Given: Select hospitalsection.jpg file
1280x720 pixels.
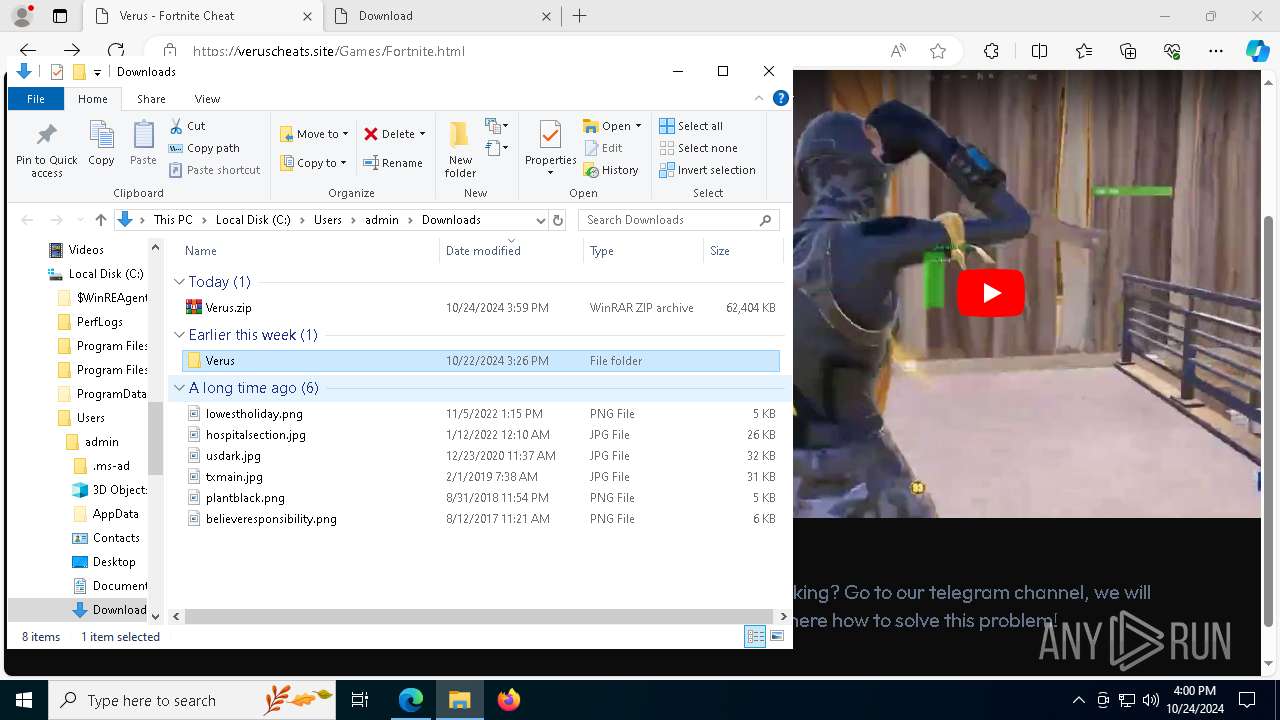Looking at the screenshot, I should [479, 435].
